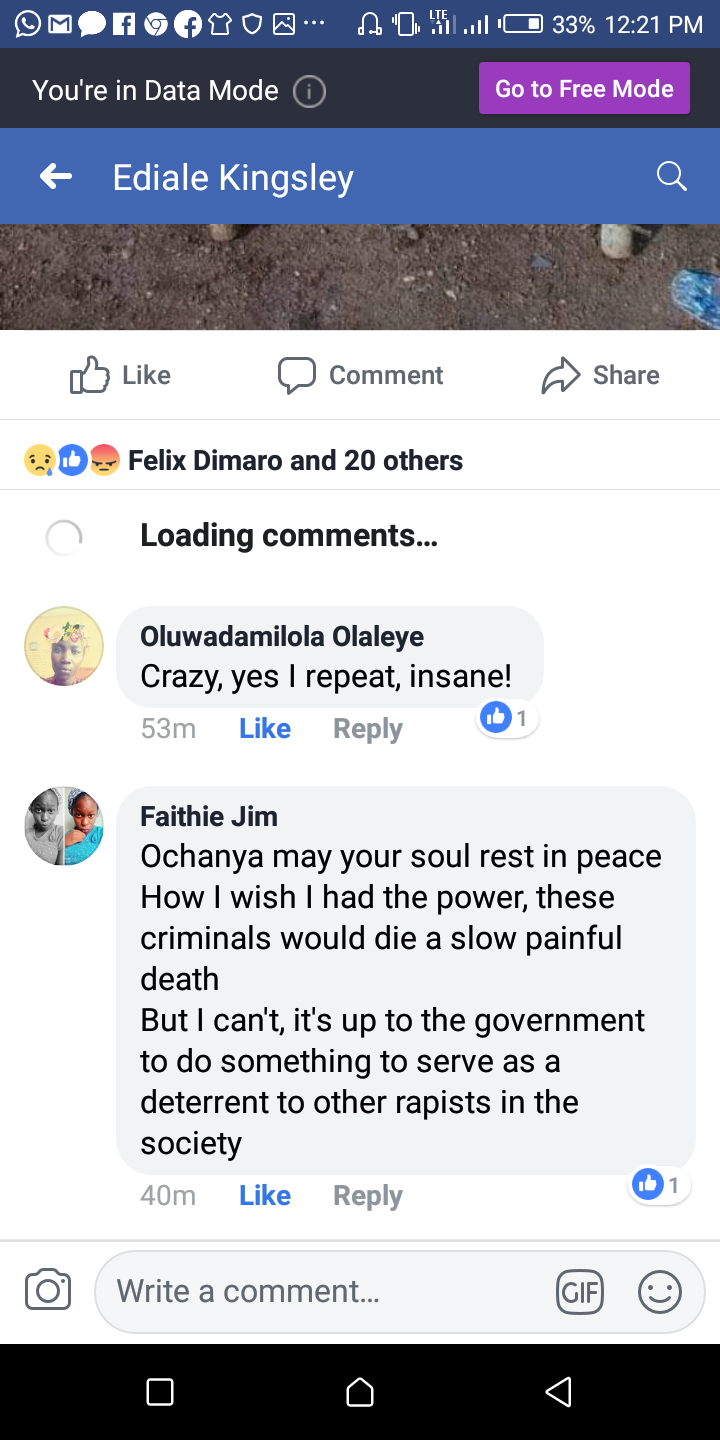Open Faithie Jim's profile picture
Screen dimensions: 720x1440
[64, 826]
